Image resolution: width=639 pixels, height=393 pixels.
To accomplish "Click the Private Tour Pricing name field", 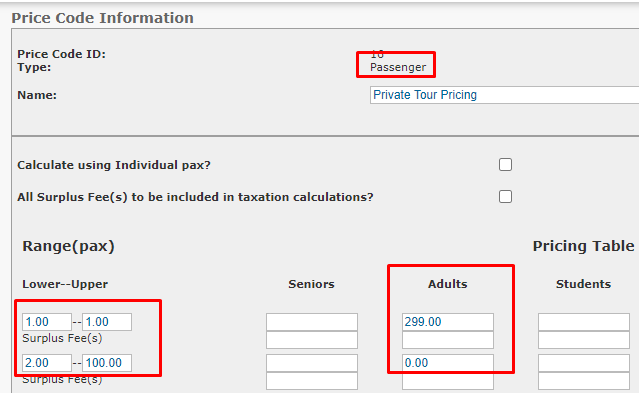I will coord(505,95).
